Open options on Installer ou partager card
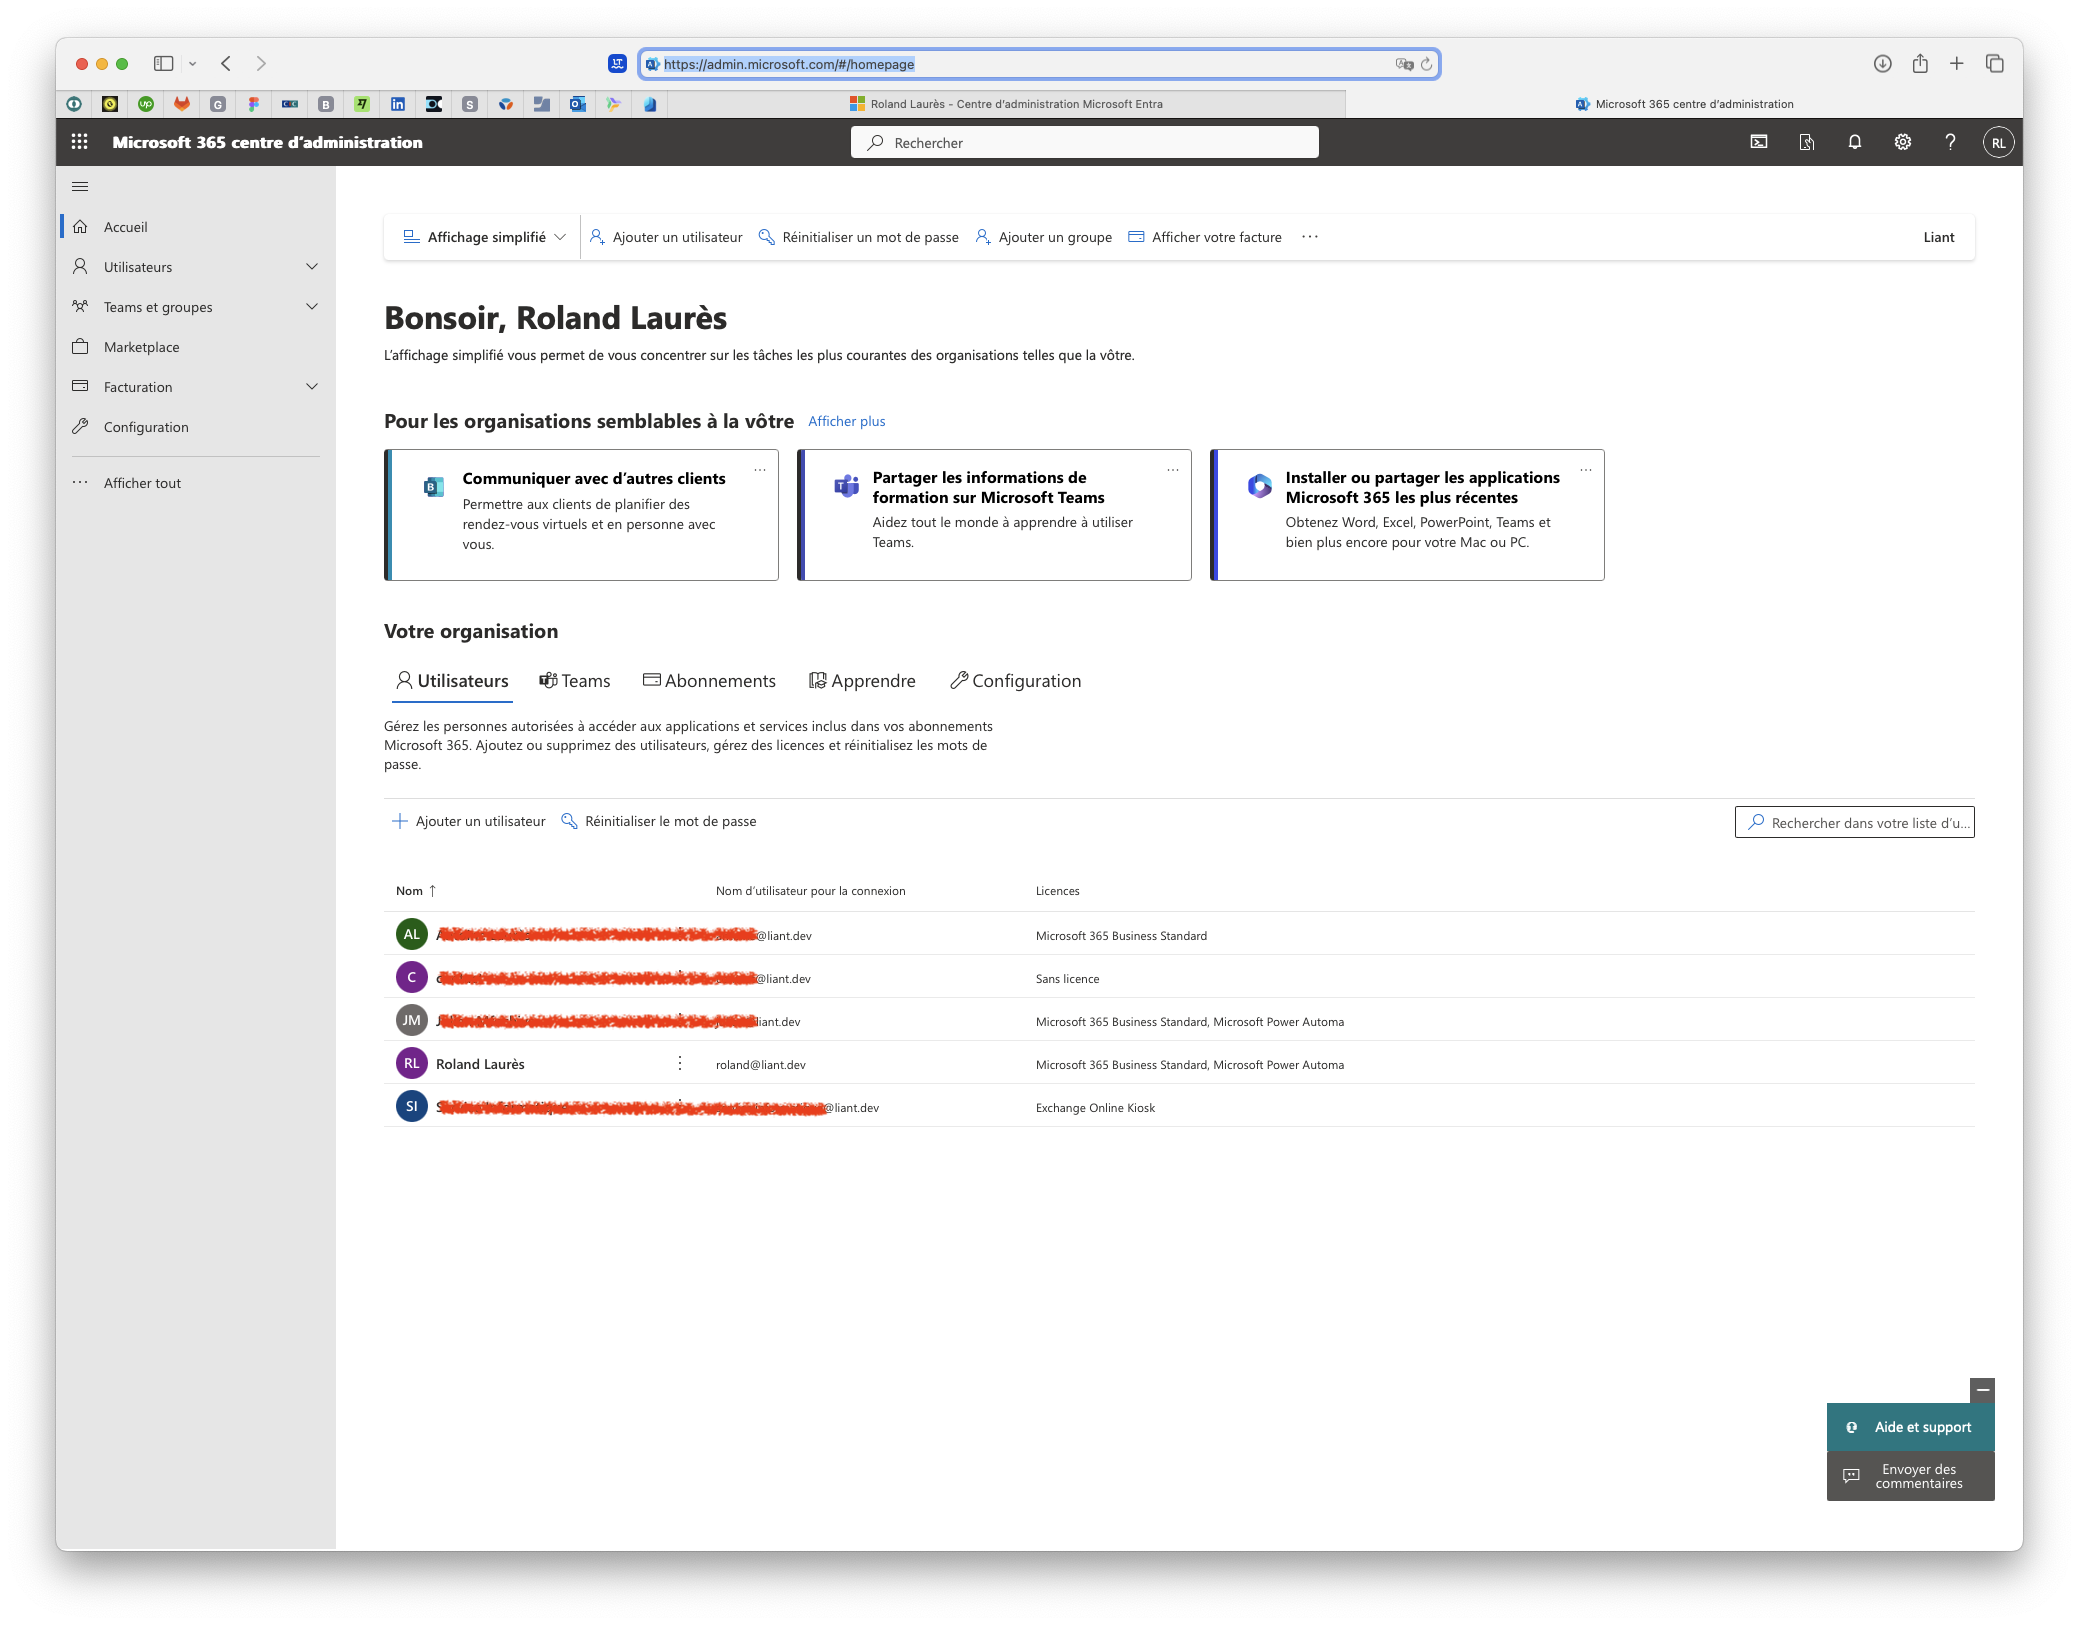 [x=1586, y=470]
